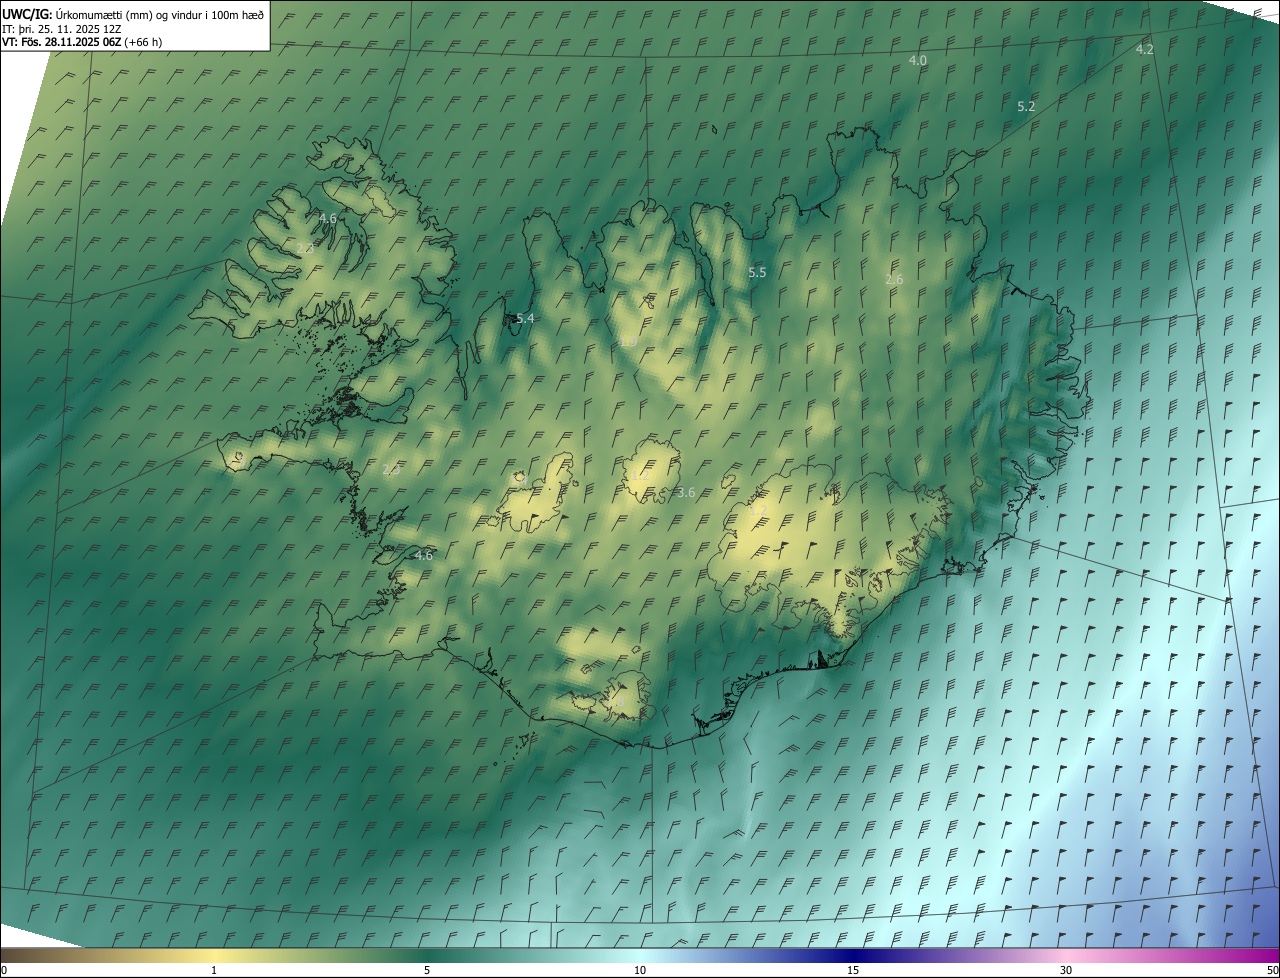Click the dark navy colorbar segment above 15
This screenshot has height=978, width=1280.
pyautogui.click(x=853, y=955)
